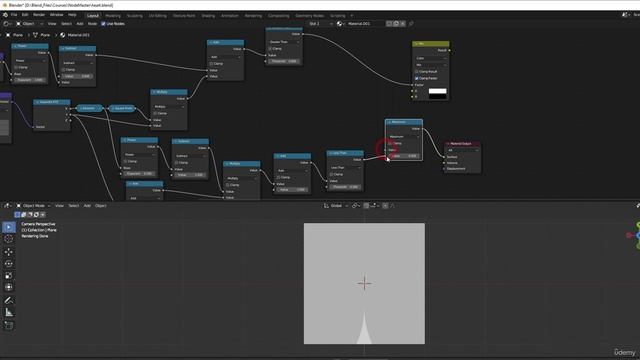Select the Measure tool in viewport toolbar

pyautogui.click(x=9, y=313)
